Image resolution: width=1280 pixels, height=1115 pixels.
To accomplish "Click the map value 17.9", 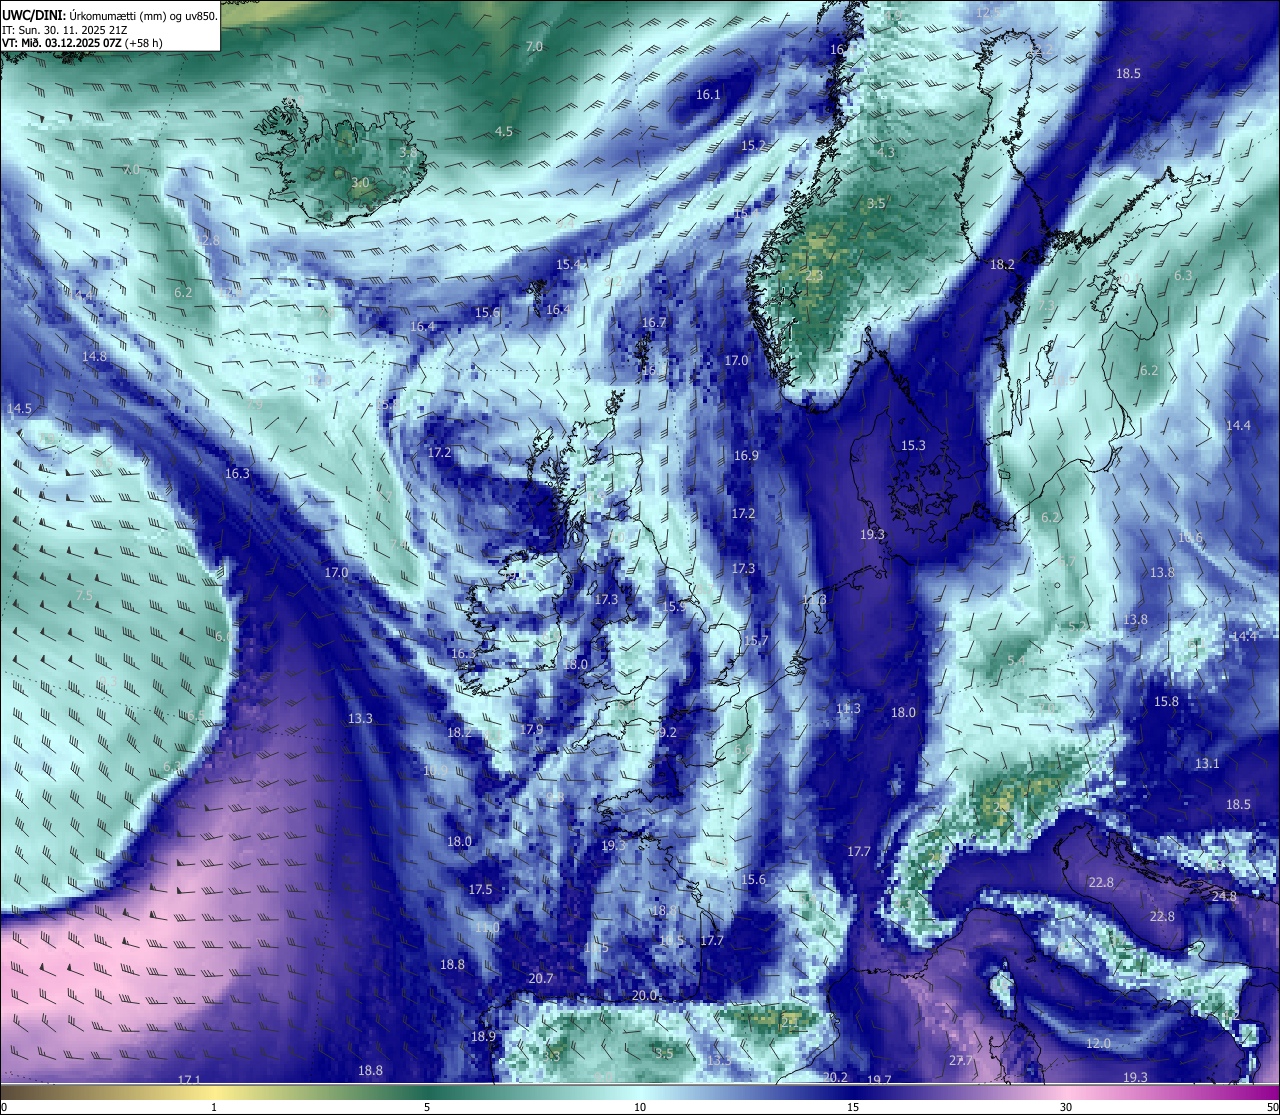I will 531,729.
